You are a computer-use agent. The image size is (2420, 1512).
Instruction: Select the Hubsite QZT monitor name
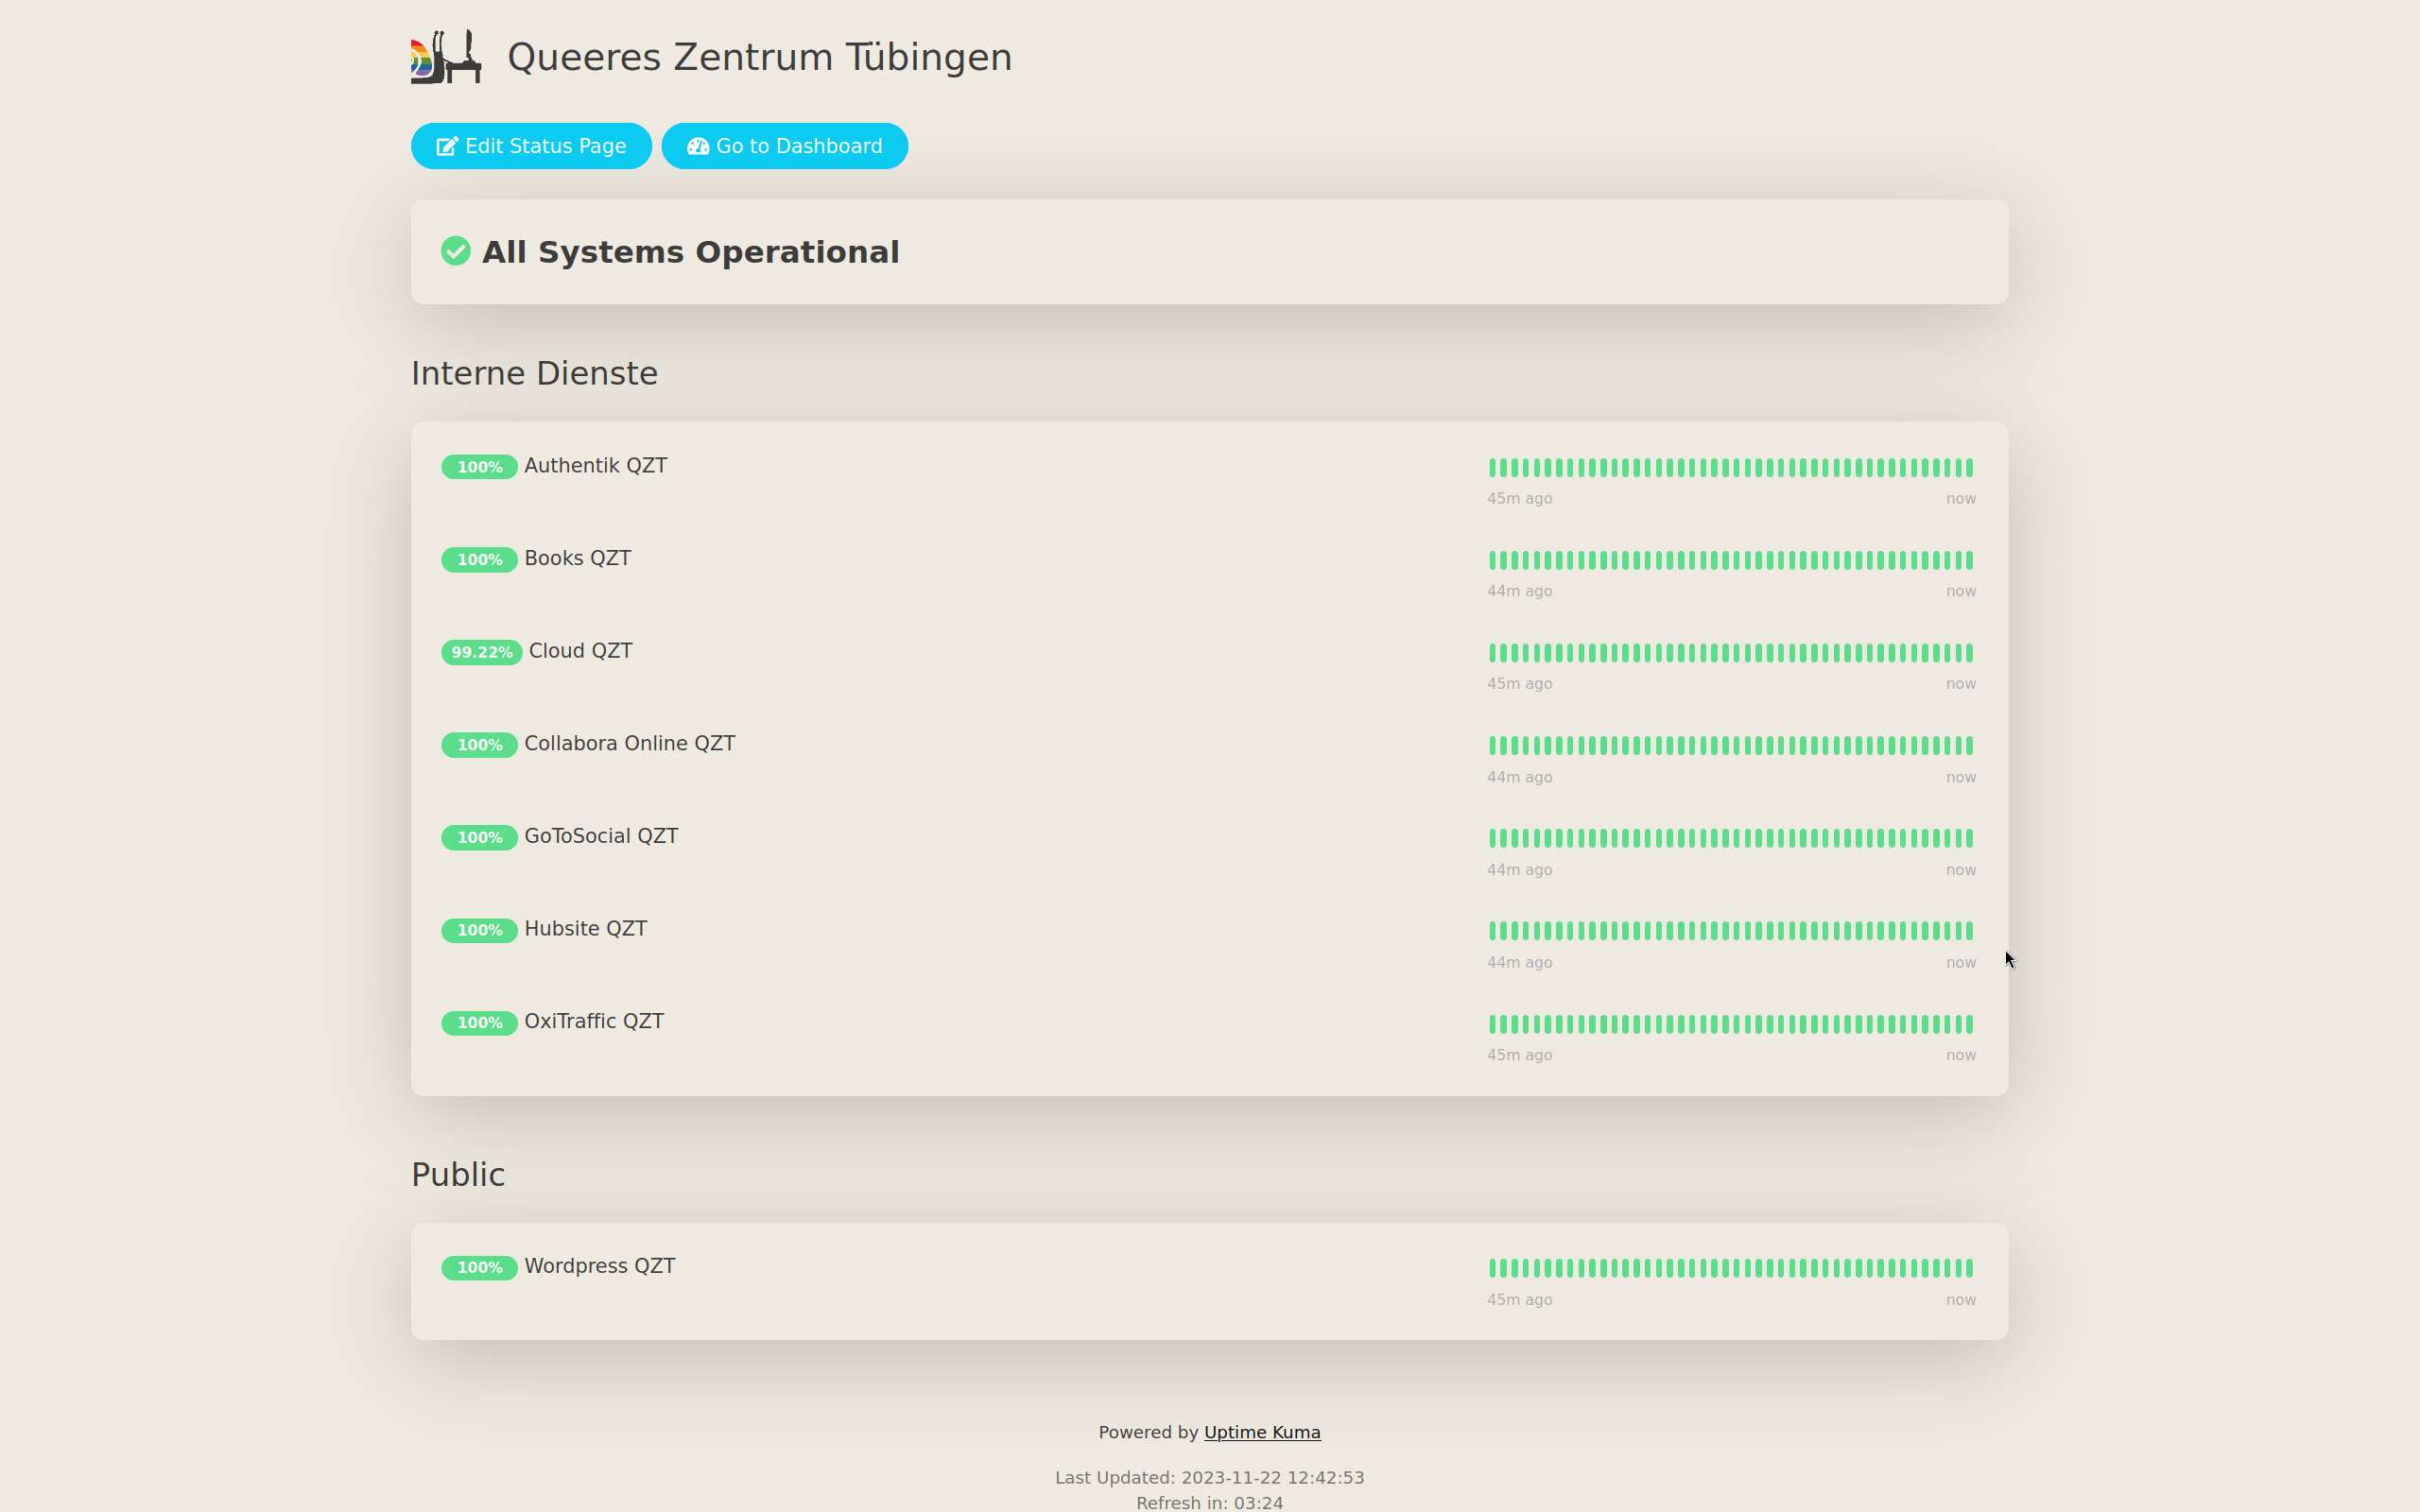[x=585, y=929]
